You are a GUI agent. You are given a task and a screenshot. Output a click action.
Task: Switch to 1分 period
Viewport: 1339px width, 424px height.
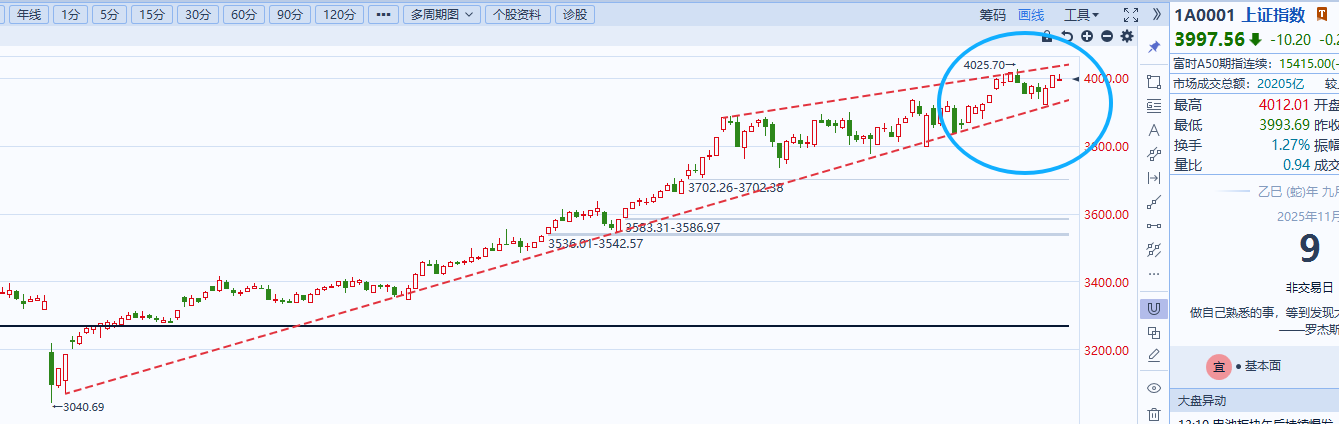(x=68, y=14)
